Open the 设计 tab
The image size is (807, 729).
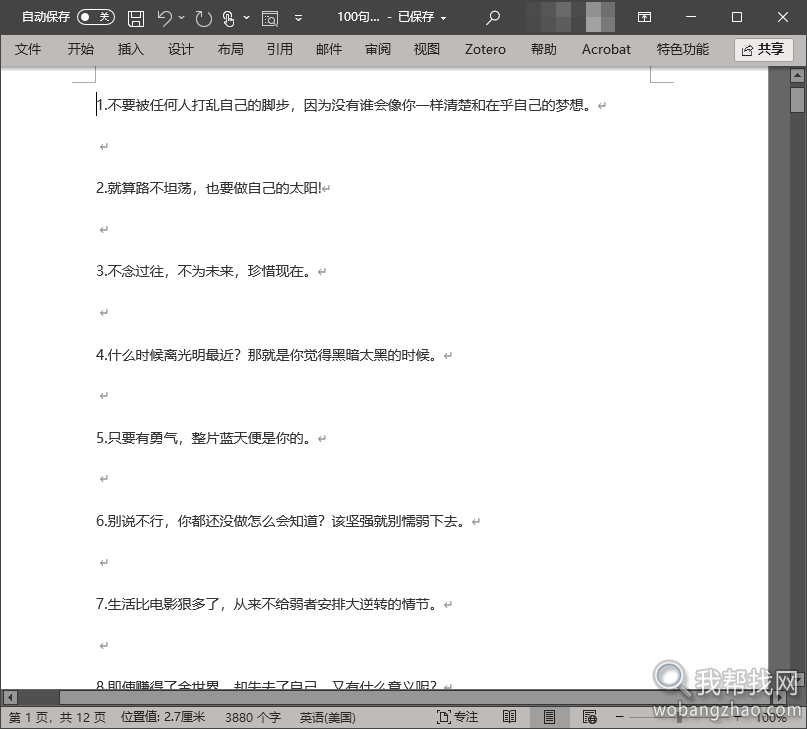coord(181,49)
